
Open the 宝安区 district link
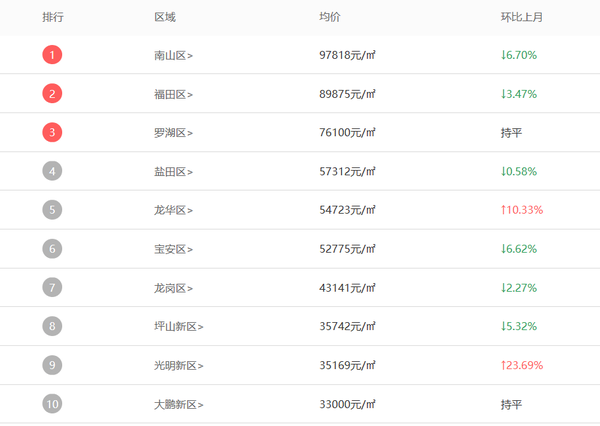click(173, 249)
